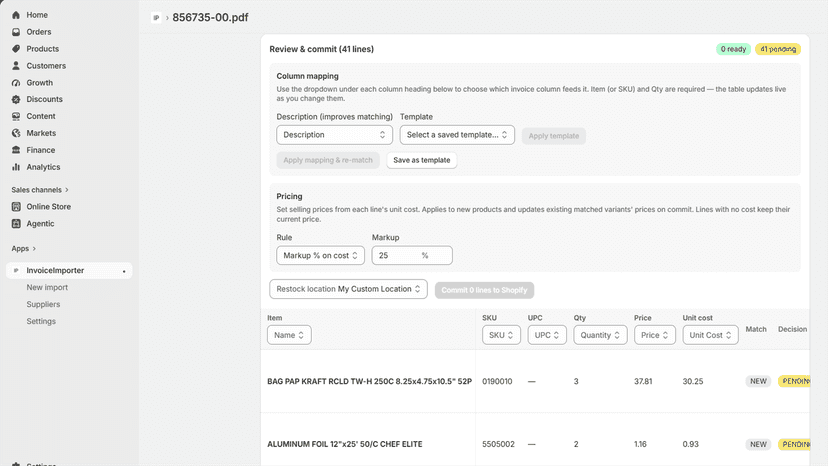Expand the Sales channels section
828x466 pixels.
pyautogui.click(x=40, y=190)
